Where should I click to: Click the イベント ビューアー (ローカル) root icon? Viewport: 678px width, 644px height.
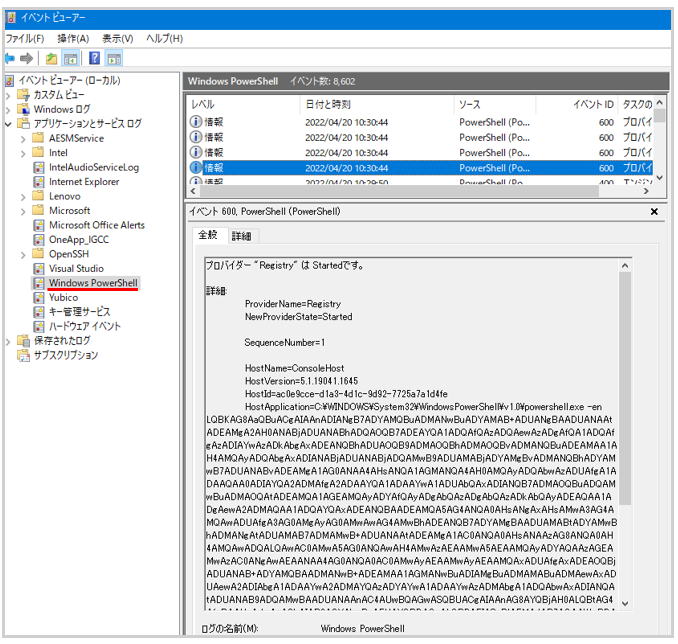(x=10, y=80)
